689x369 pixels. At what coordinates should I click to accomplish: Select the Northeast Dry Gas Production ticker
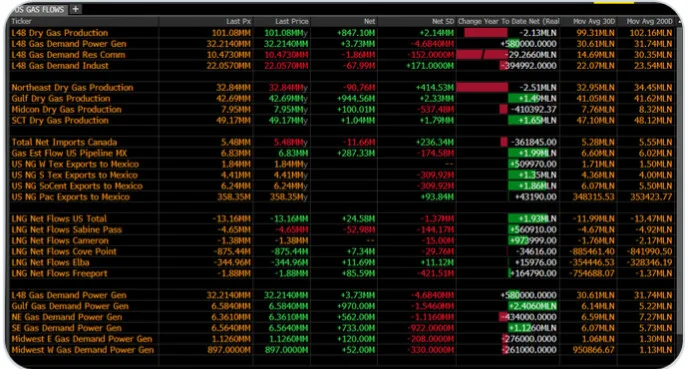pos(72,87)
